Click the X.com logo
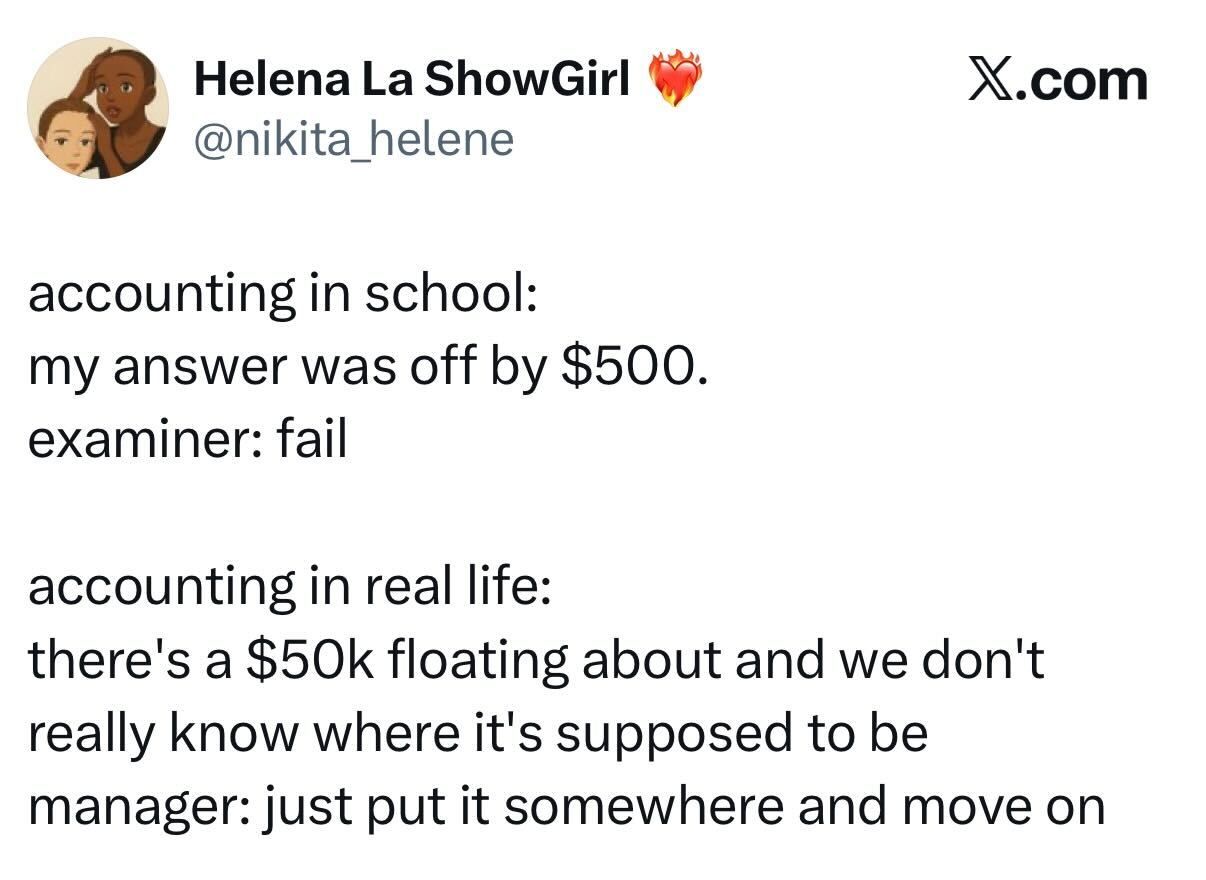1206x880 pixels. 1057,79
